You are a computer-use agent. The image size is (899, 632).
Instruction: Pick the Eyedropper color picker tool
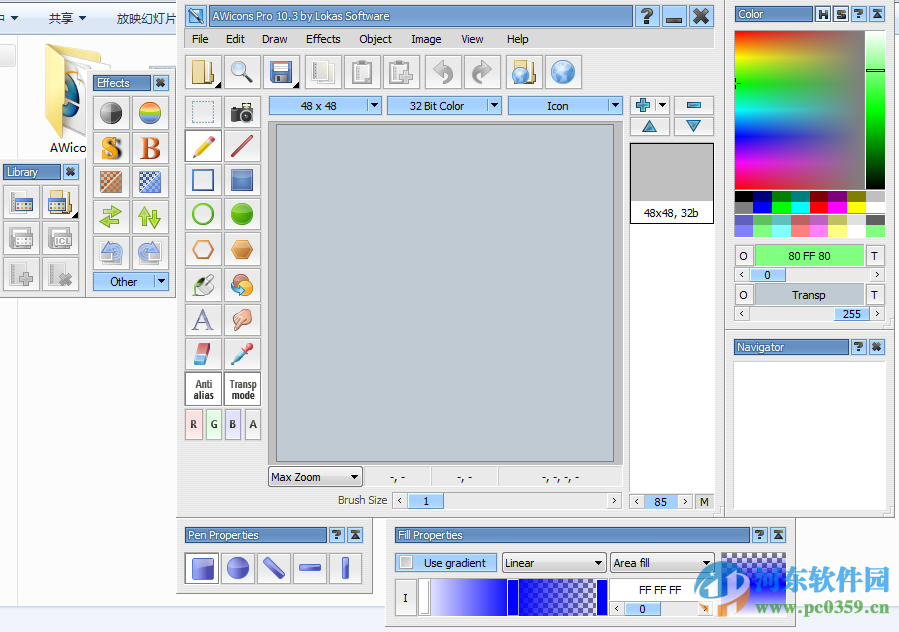242,354
